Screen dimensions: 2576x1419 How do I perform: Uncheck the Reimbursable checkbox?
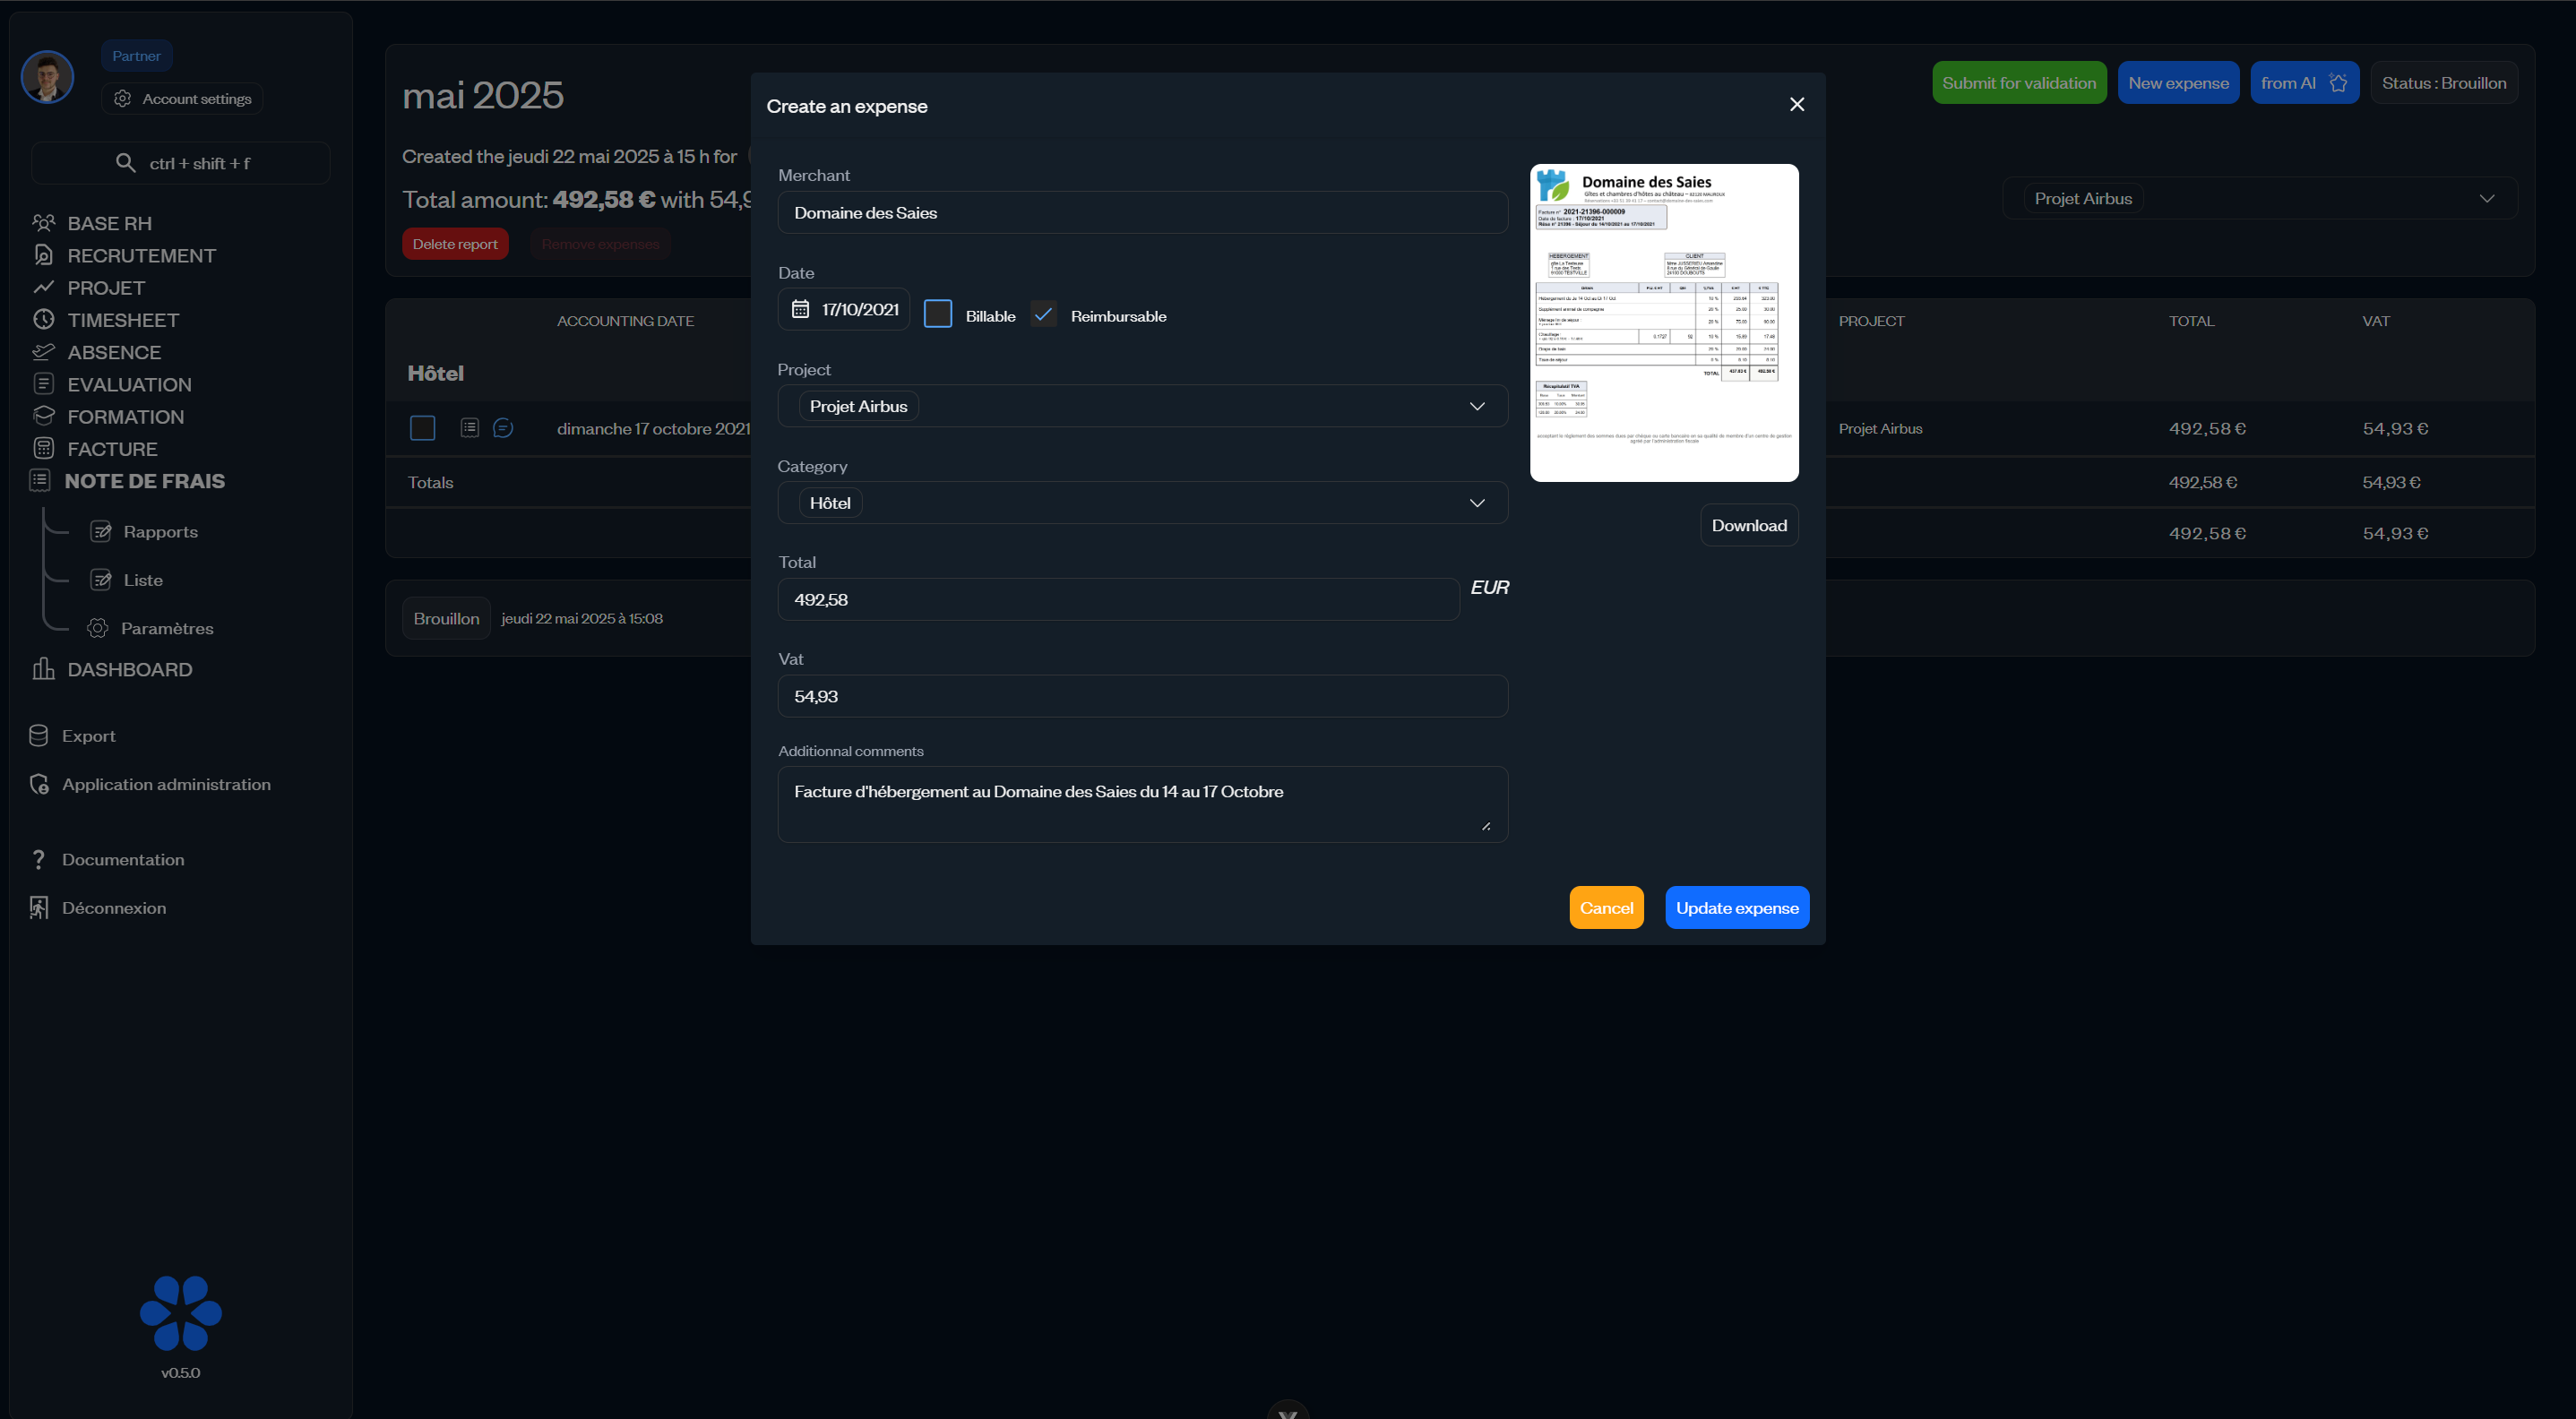click(x=1043, y=314)
